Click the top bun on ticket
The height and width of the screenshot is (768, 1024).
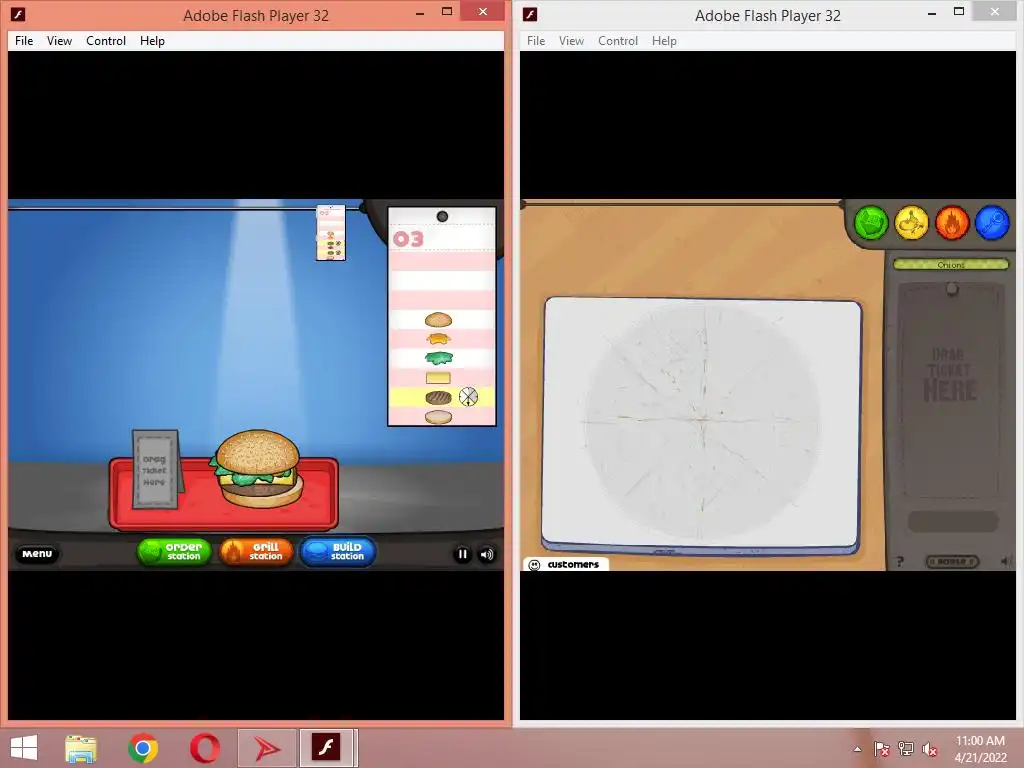pos(438,320)
